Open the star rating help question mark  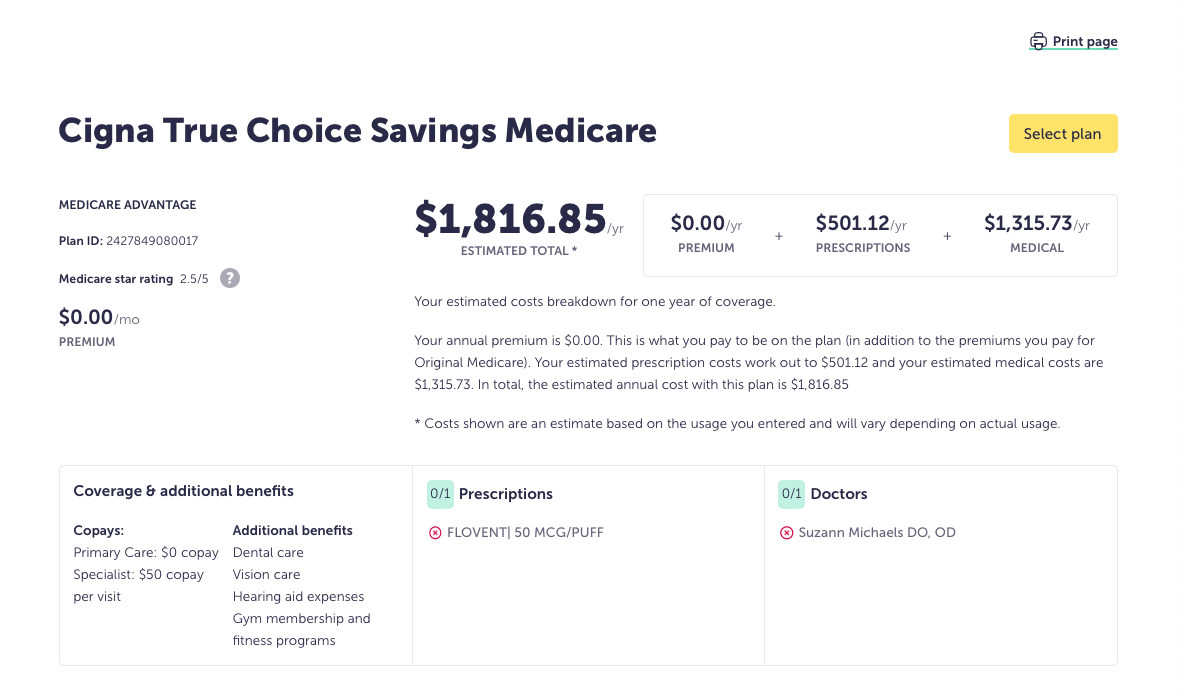[x=230, y=279]
